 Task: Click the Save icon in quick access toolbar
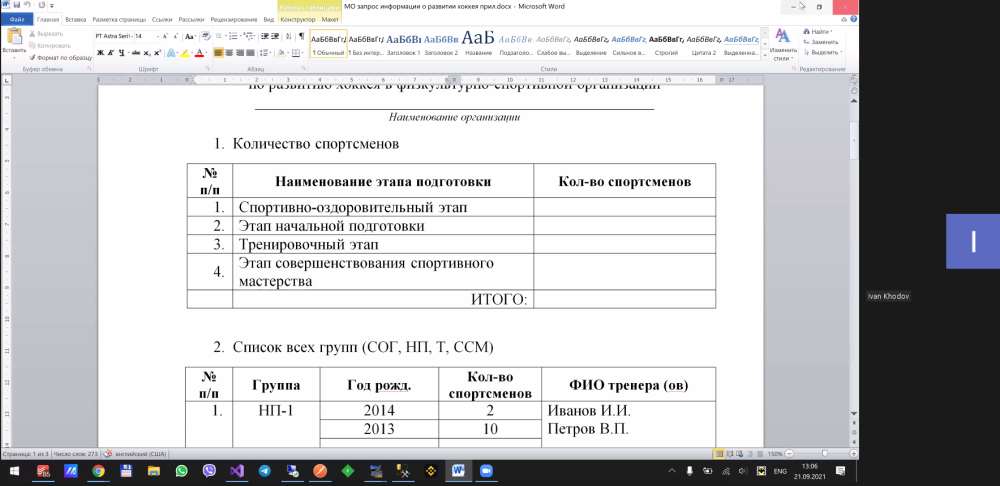tap(15, 5)
